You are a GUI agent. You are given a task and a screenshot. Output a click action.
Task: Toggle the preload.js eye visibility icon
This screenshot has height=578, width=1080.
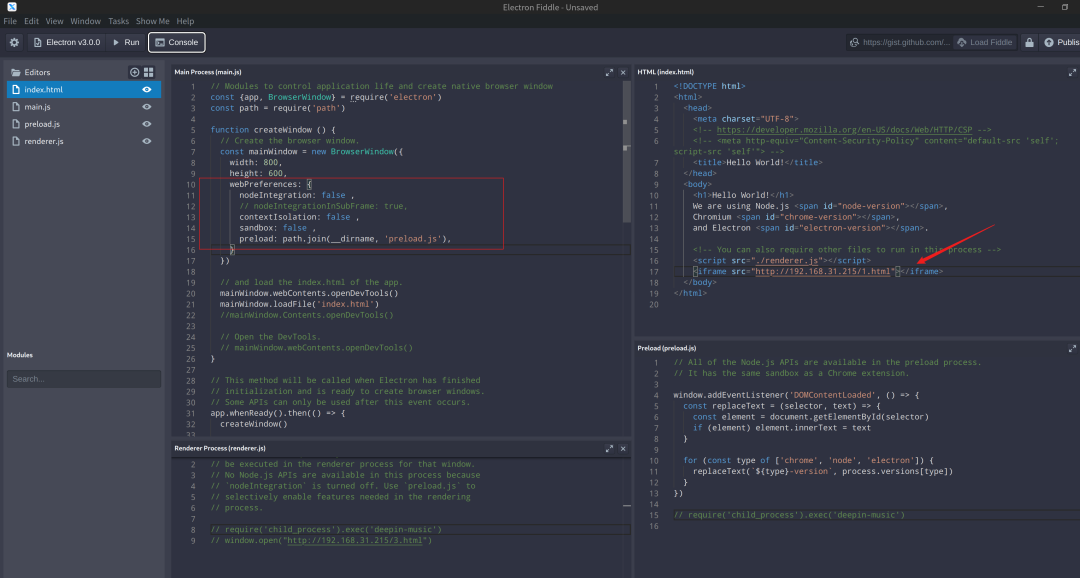click(x=147, y=124)
